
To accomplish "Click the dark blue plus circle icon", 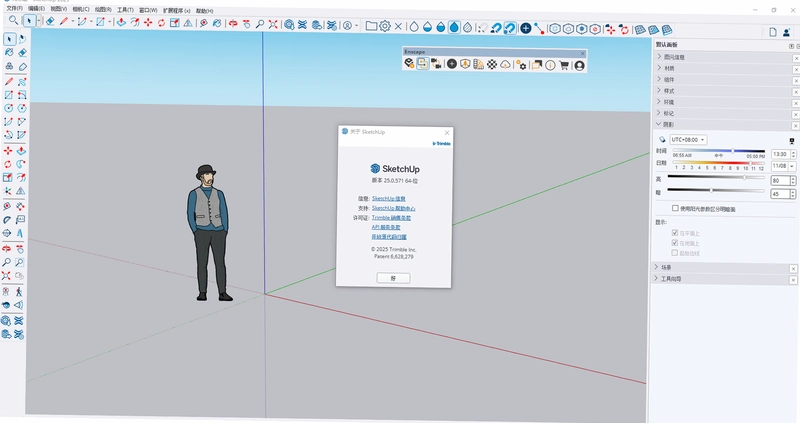I will [x=526, y=28].
